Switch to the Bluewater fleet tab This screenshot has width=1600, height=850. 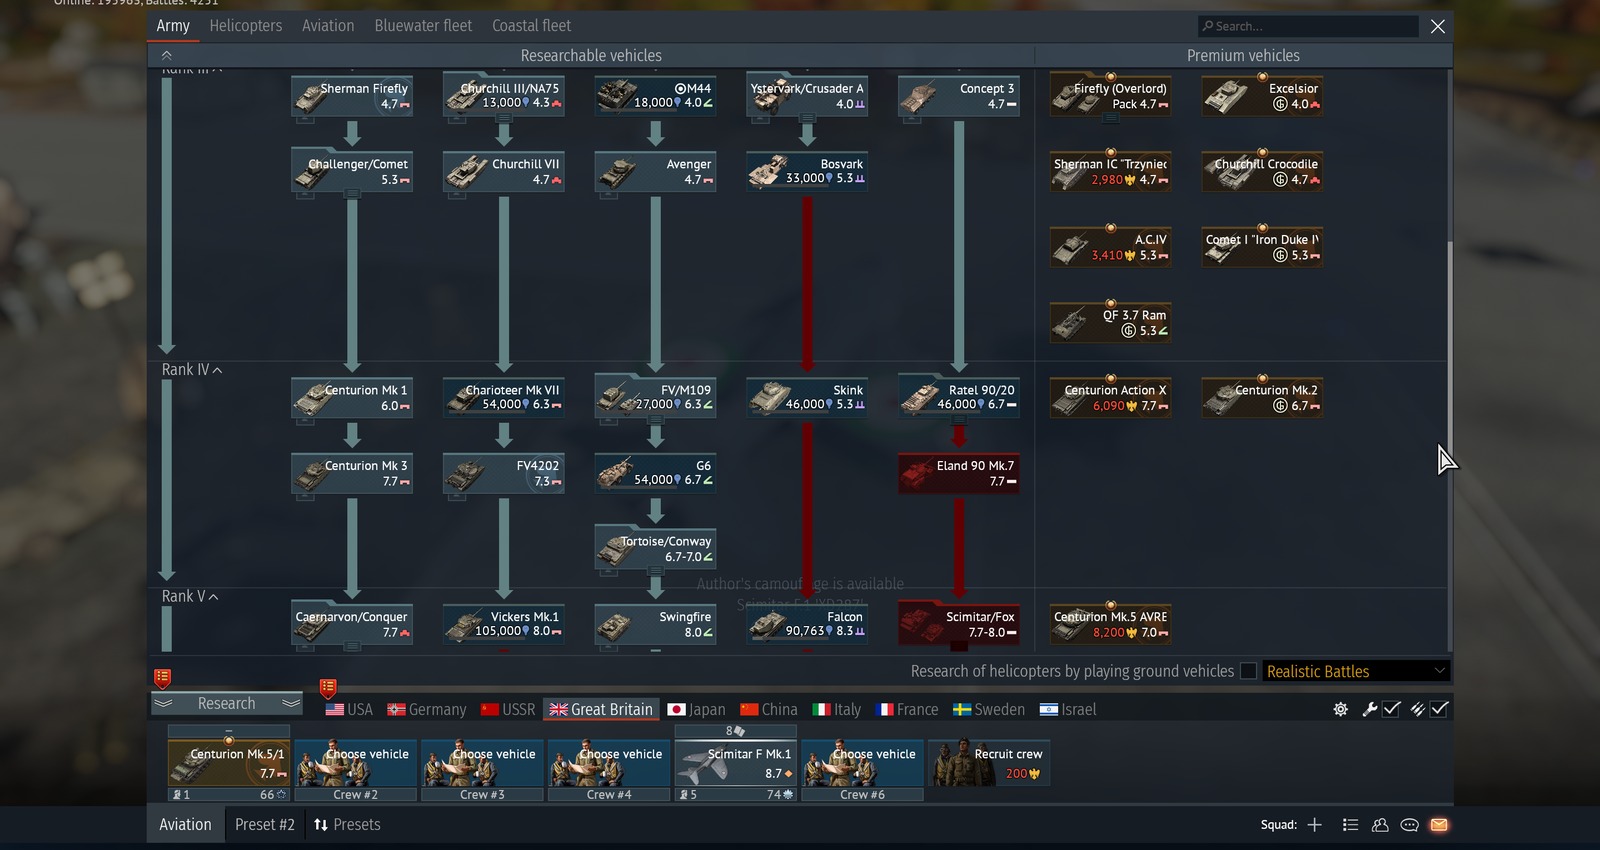point(423,26)
